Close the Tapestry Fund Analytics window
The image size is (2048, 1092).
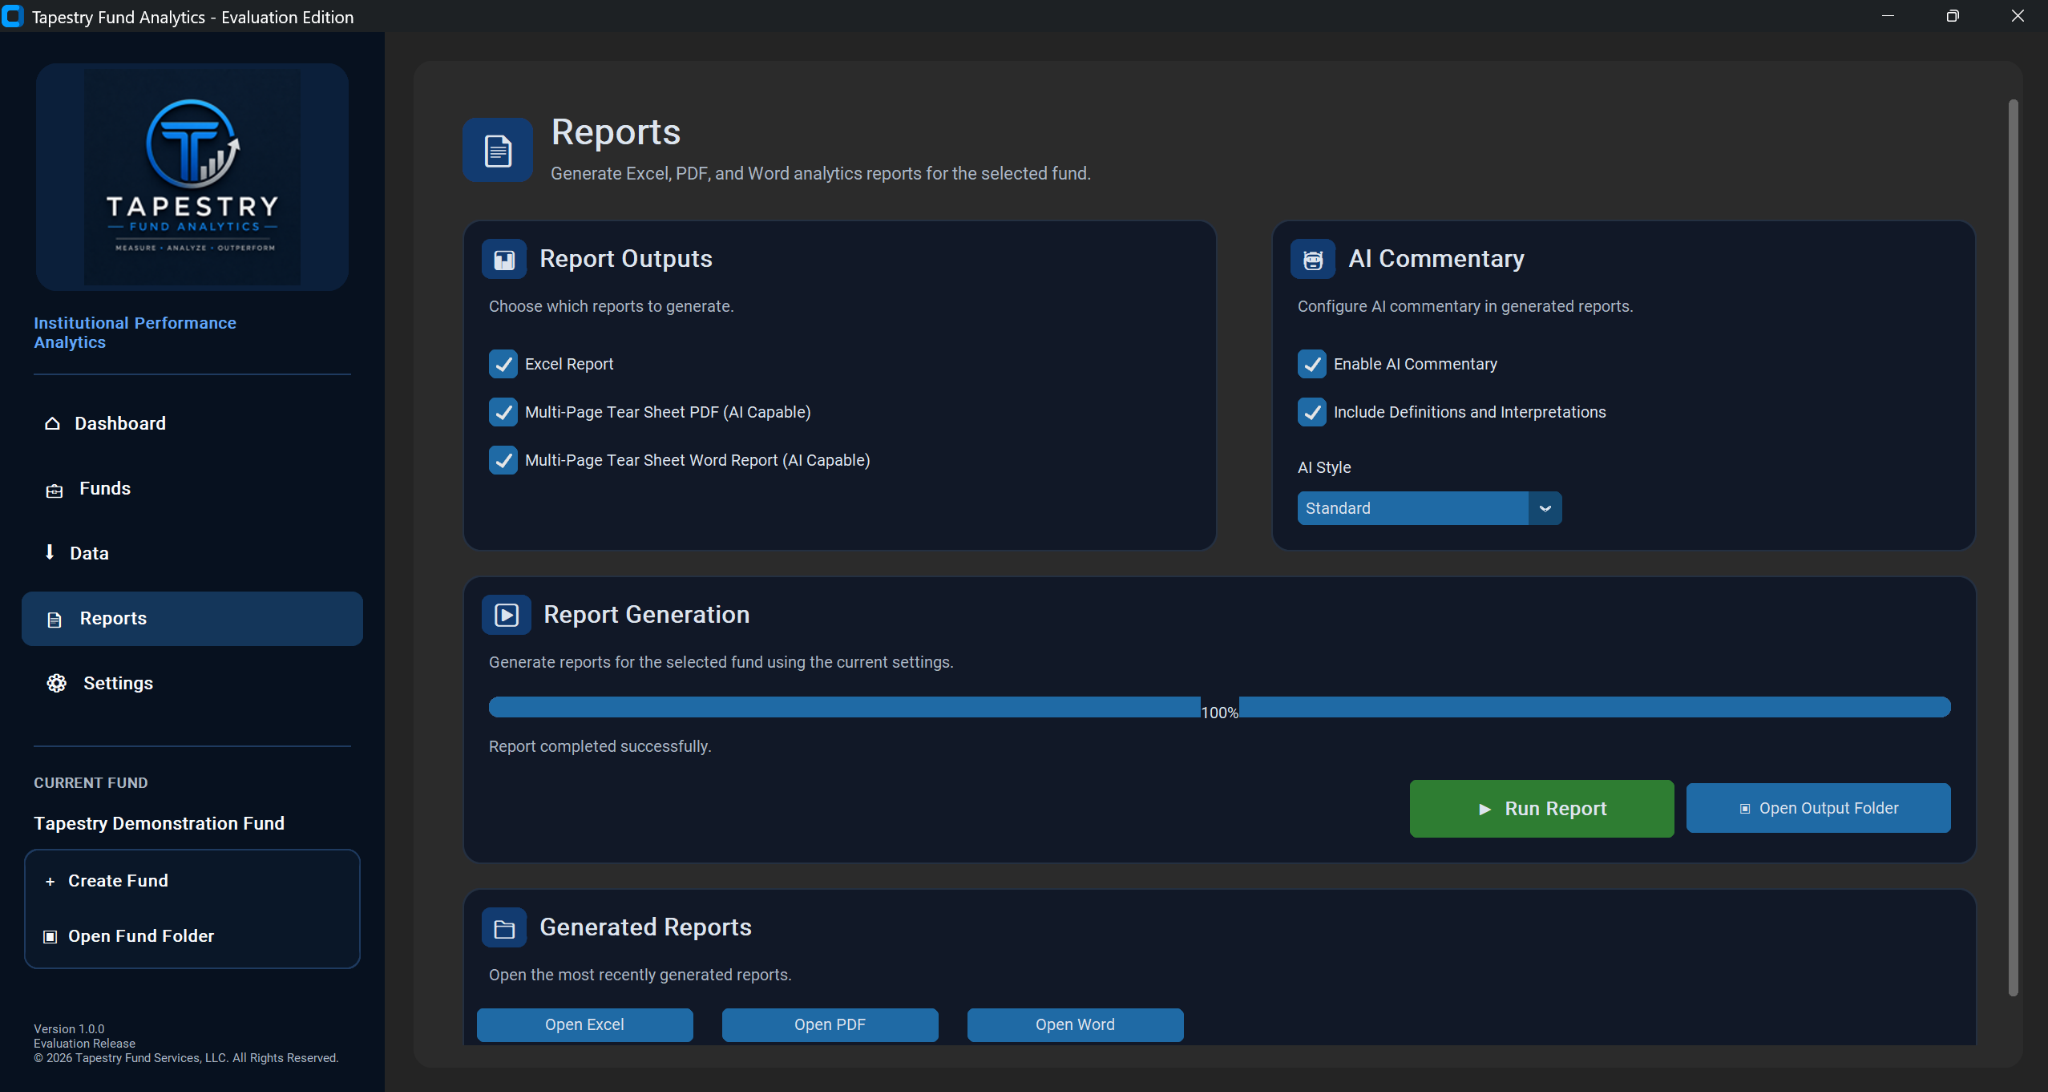[2017, 16]
